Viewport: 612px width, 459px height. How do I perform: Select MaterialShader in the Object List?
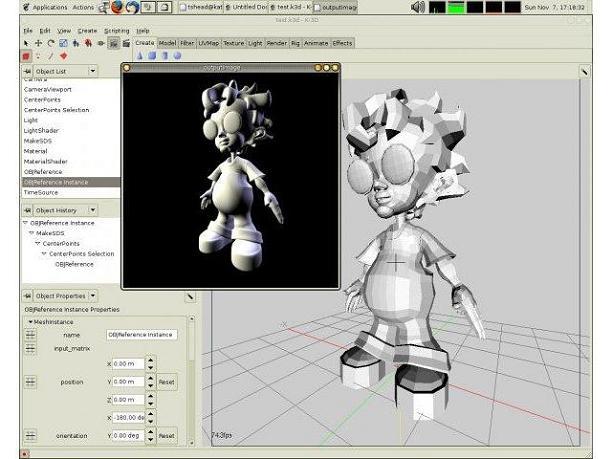(x=44, y=161)
